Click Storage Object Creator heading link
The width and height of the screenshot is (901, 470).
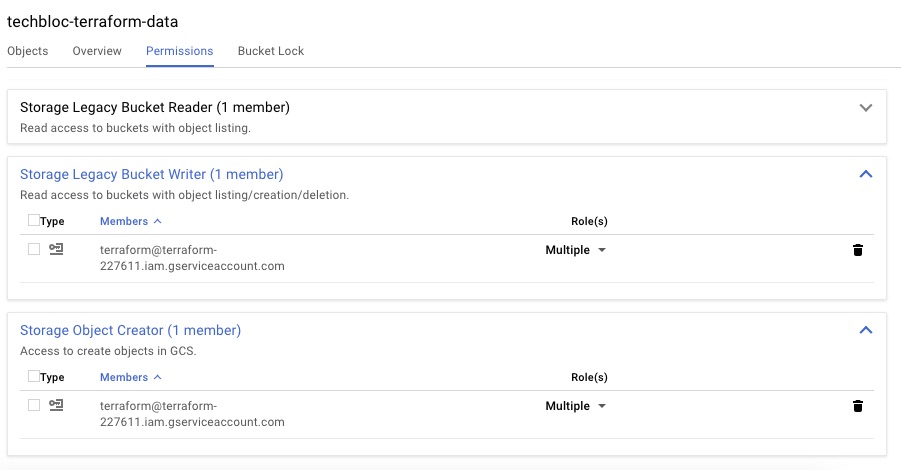[130, 330]
